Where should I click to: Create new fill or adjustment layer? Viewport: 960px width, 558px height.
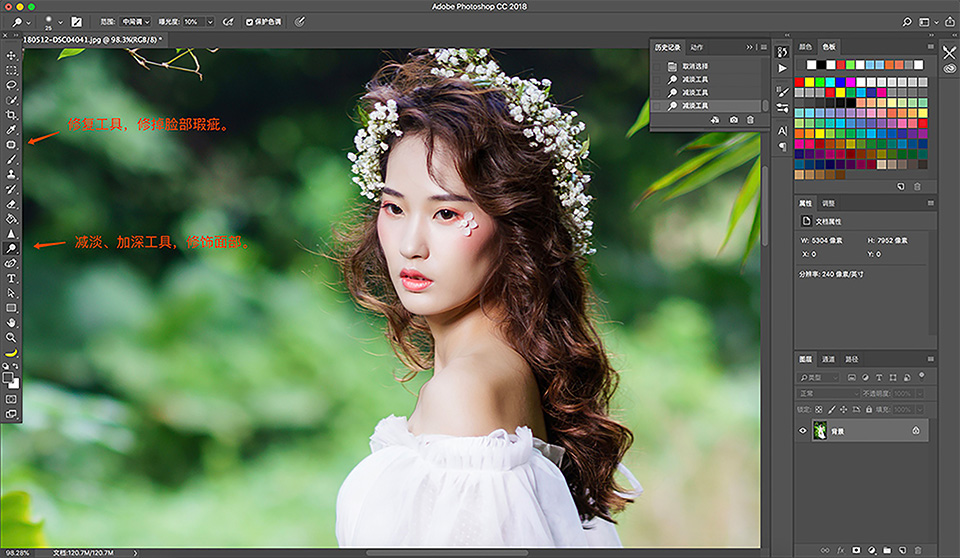pyautogui.click(x=872, y=550)
